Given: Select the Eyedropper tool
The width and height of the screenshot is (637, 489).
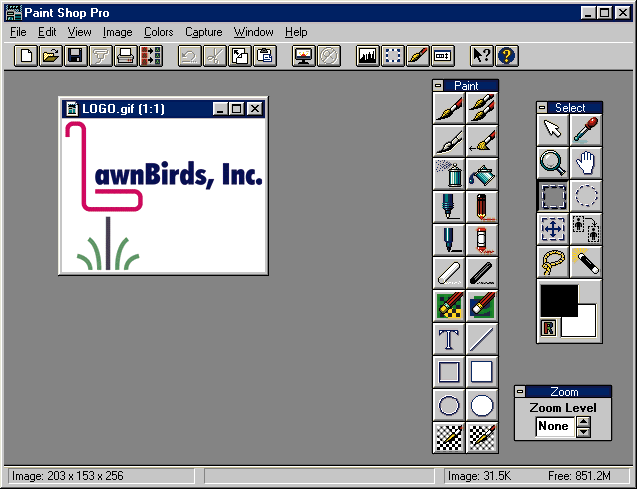Looking at the screenshot, I should click(585, 129).
